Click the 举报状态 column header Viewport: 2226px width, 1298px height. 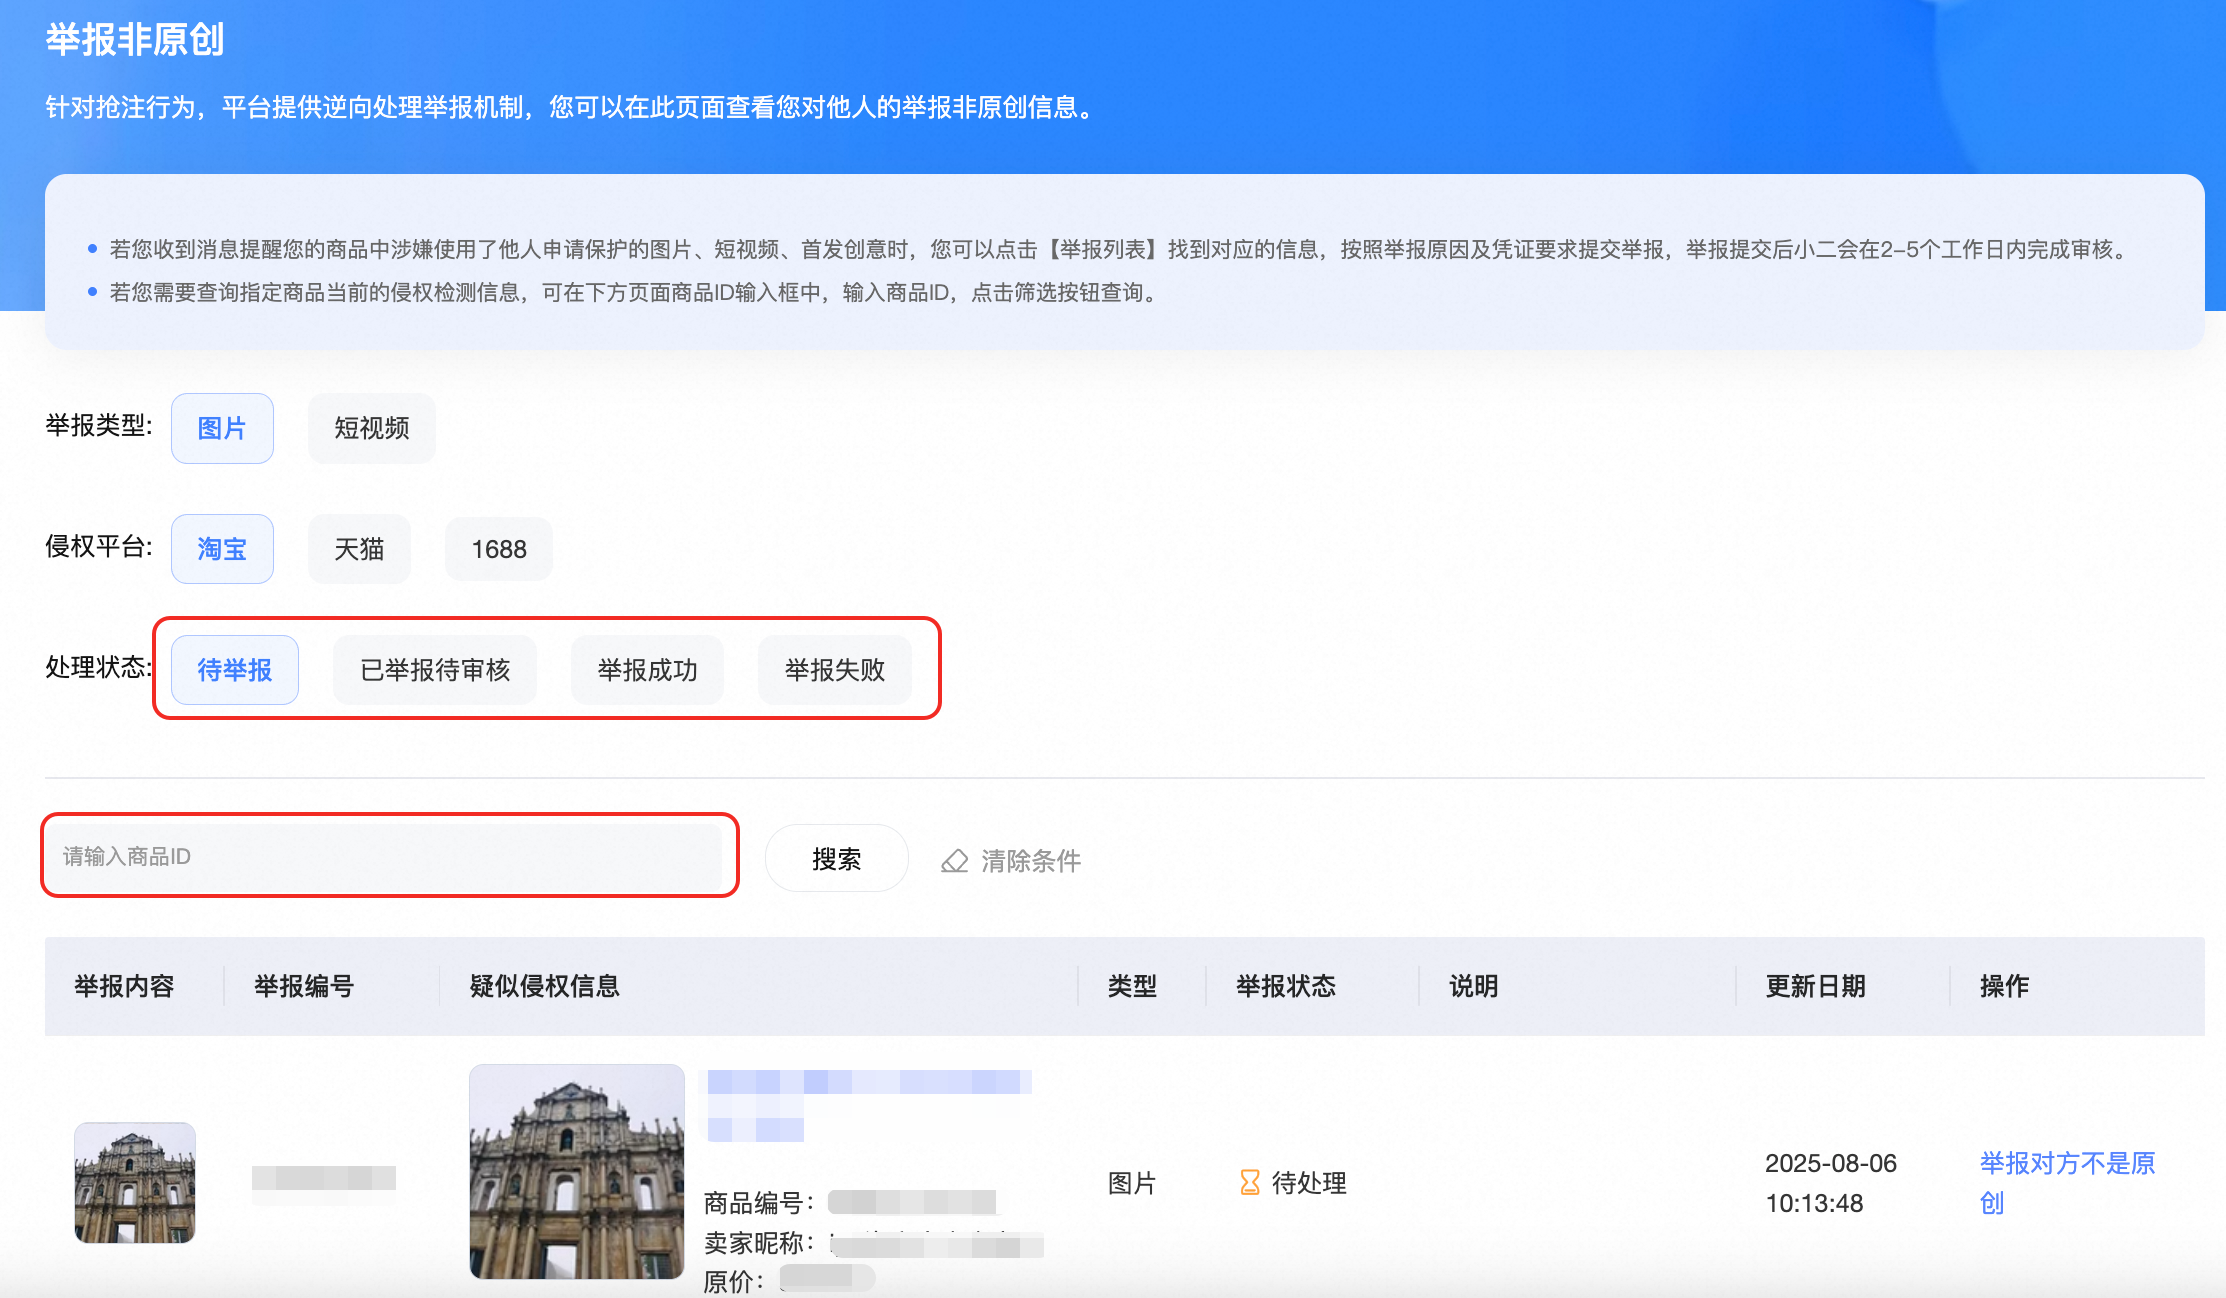tap(1286, 986)
